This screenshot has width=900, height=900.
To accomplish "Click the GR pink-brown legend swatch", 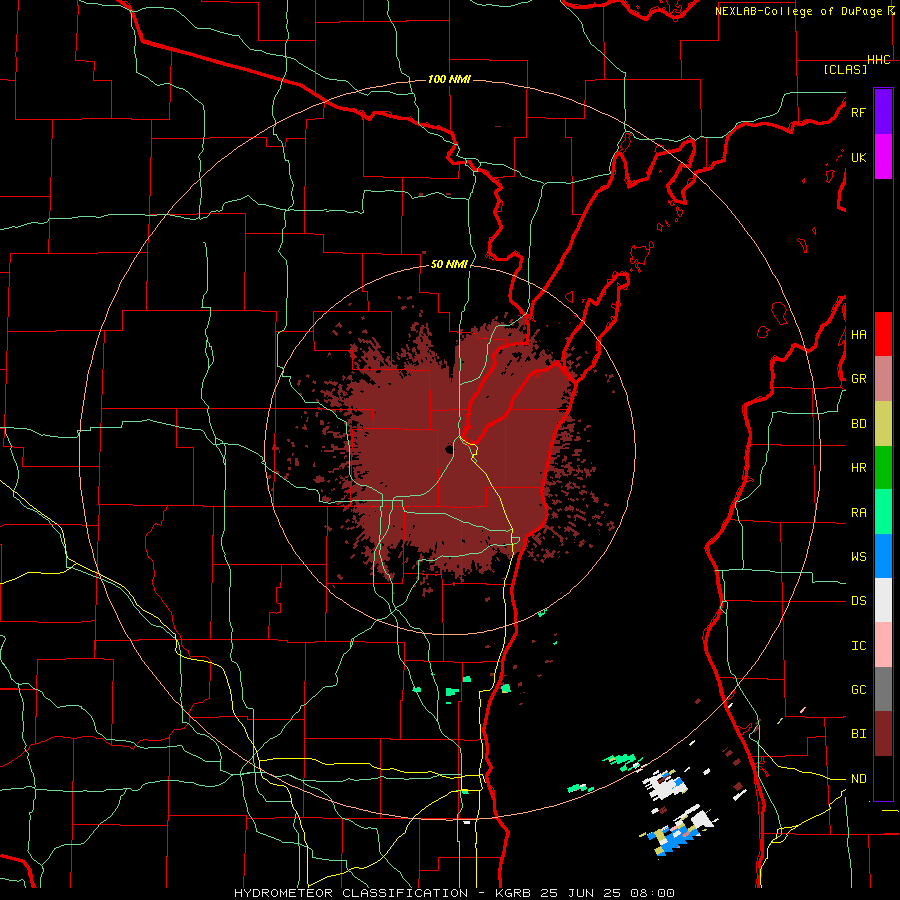I will 883,379.
